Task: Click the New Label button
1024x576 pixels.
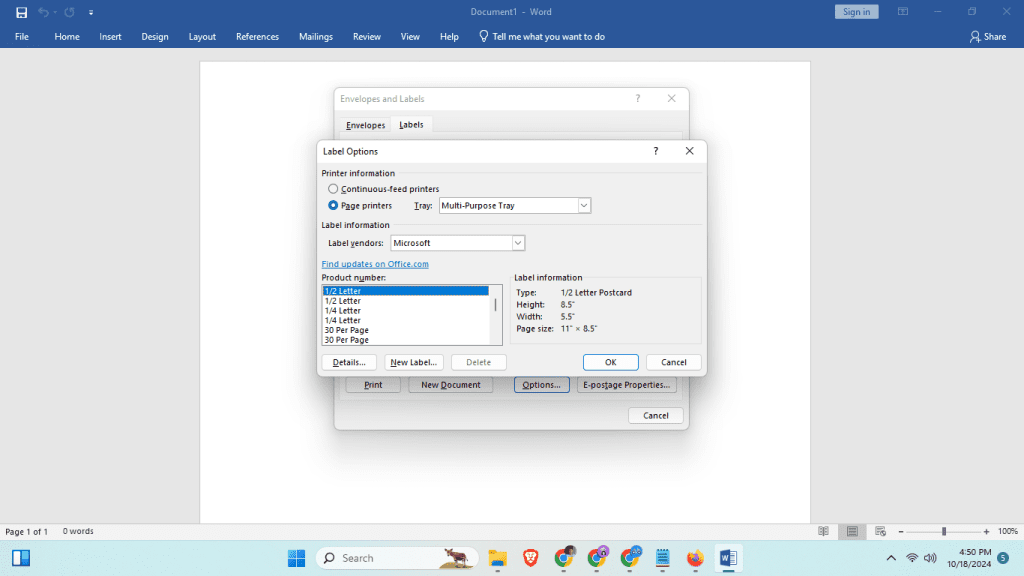Action: (413, 362)
